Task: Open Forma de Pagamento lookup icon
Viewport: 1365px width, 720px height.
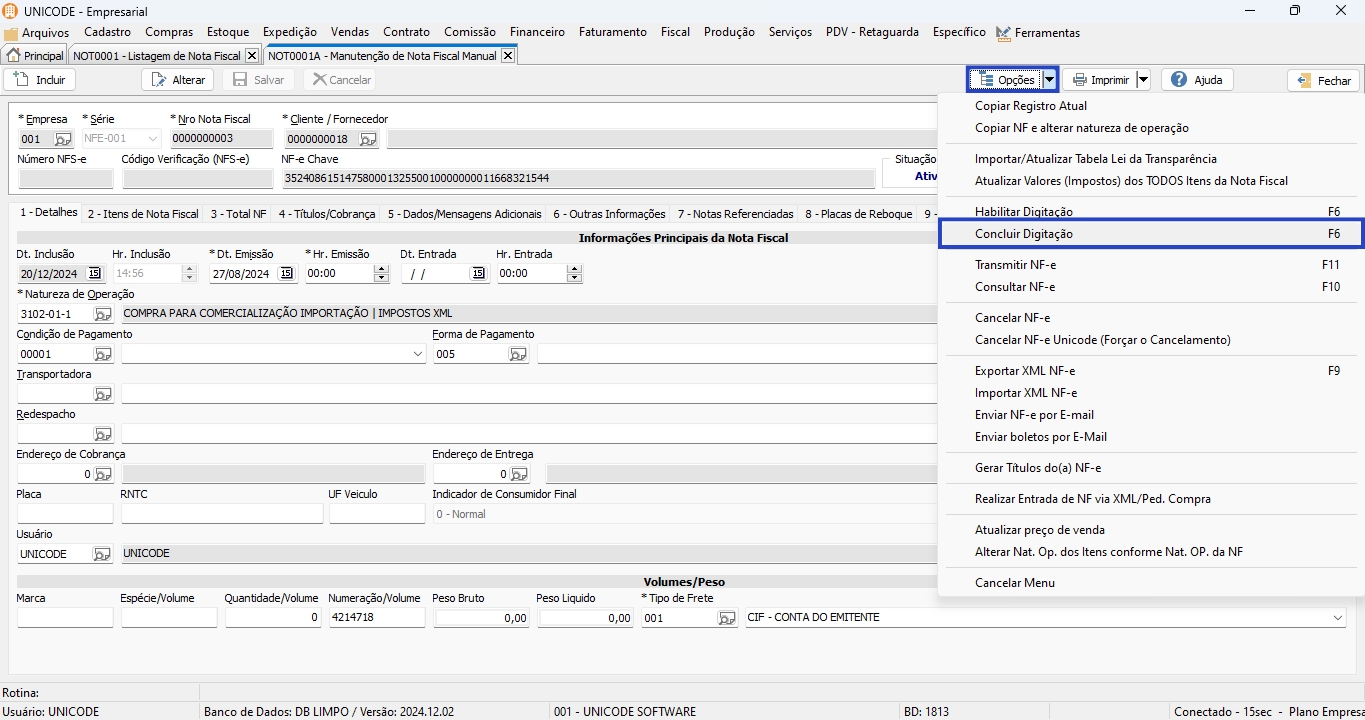Action: point(518,354)
